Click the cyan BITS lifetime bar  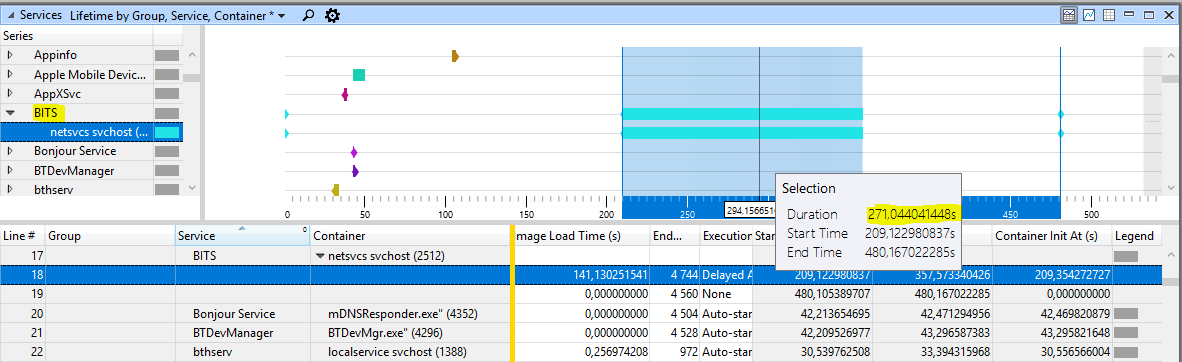pos(742,114)
